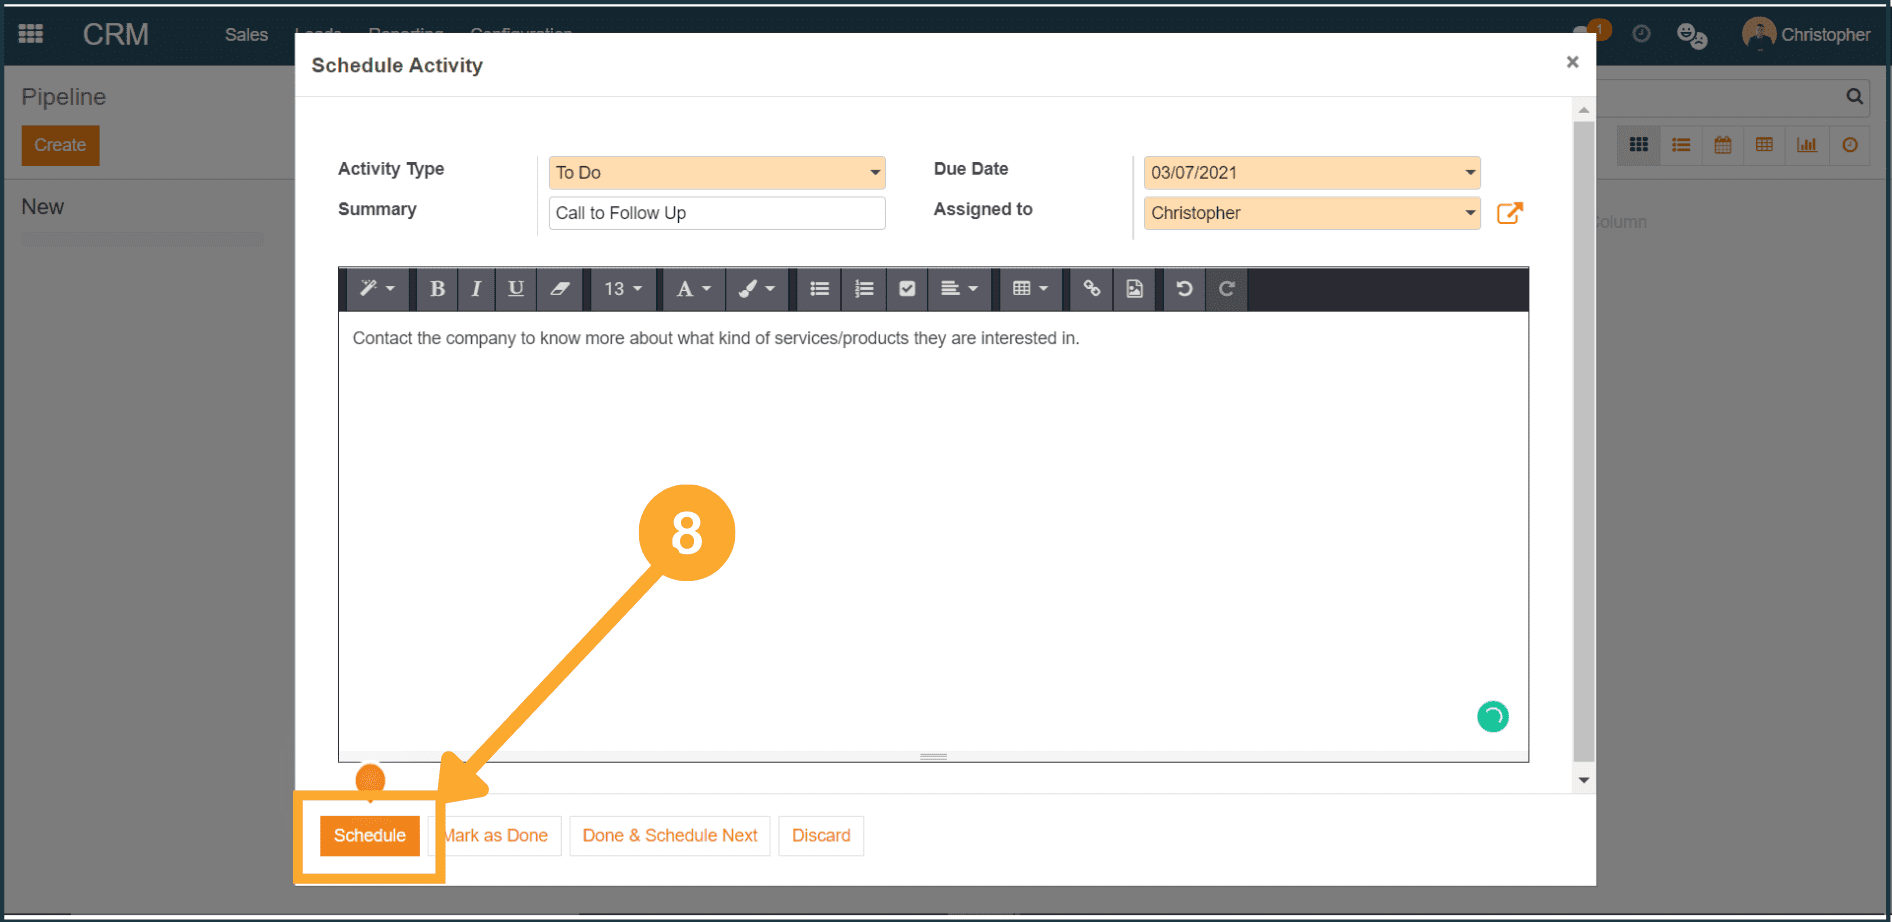Screen dimensions: 1892x922
Task: Click the Schedule button
Action: [x=369, y=836]
